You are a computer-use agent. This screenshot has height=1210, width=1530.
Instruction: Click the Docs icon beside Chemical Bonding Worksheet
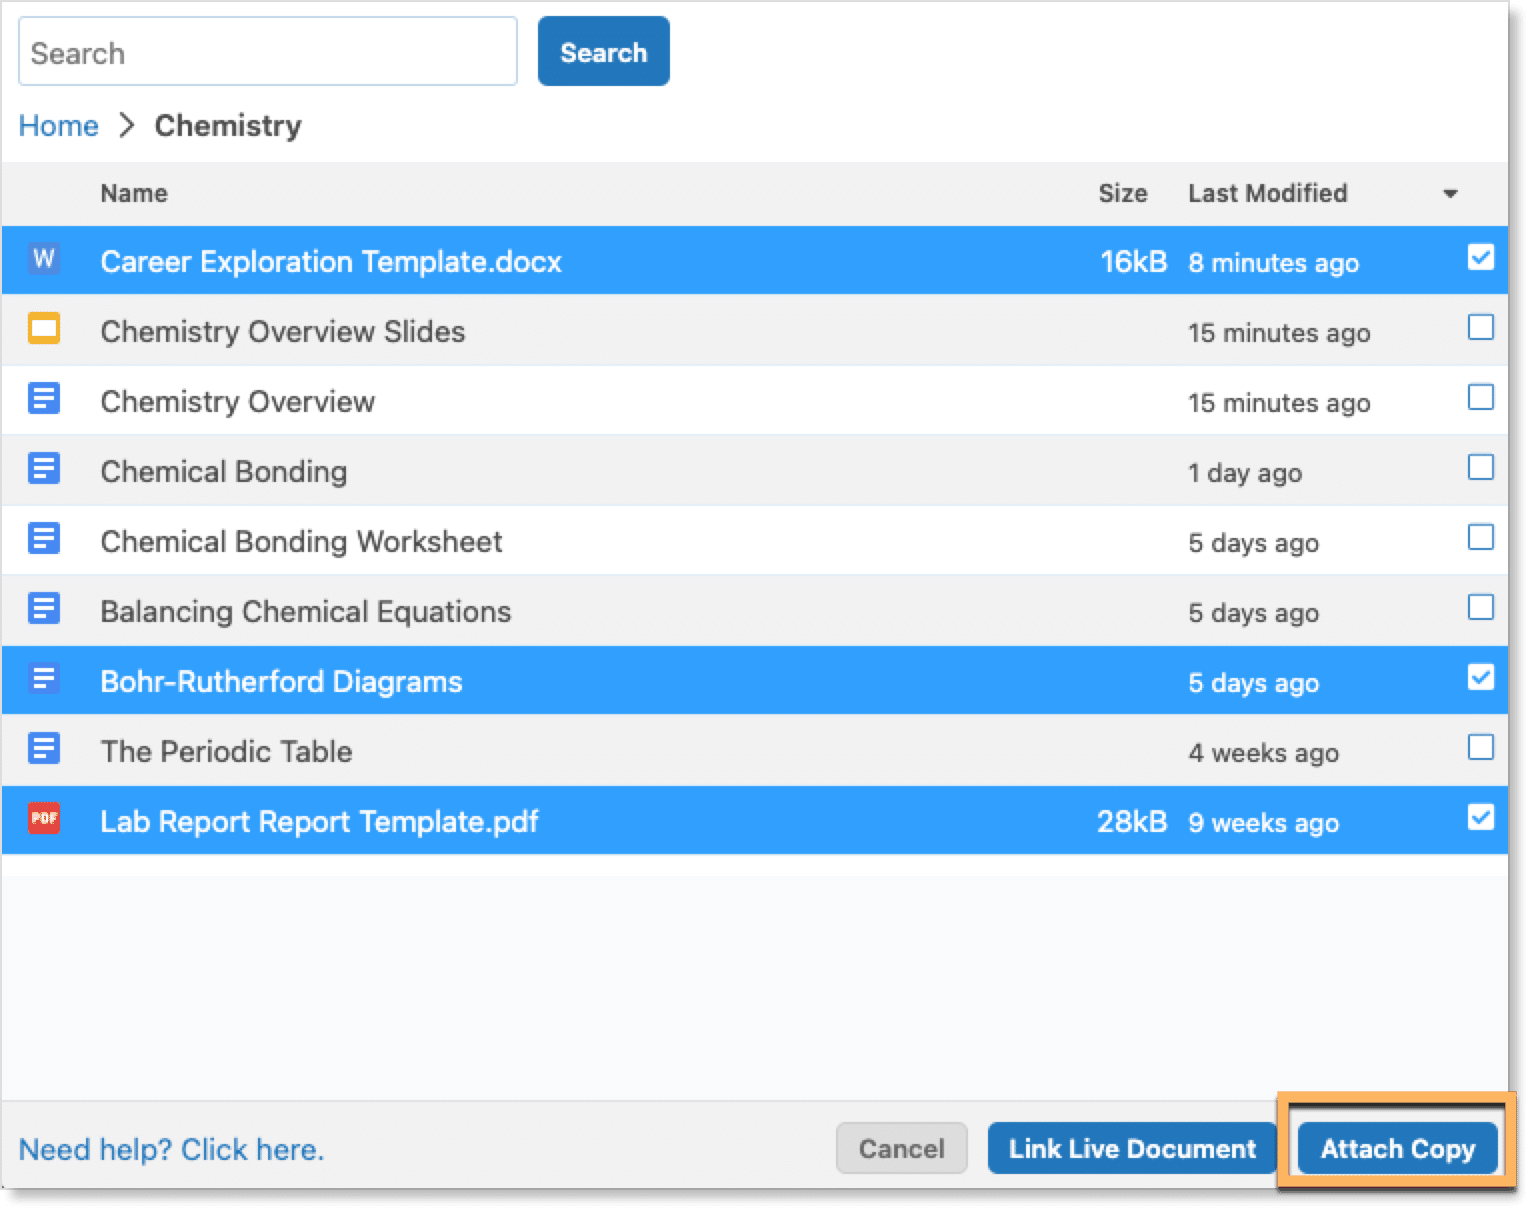coord(44,540)
